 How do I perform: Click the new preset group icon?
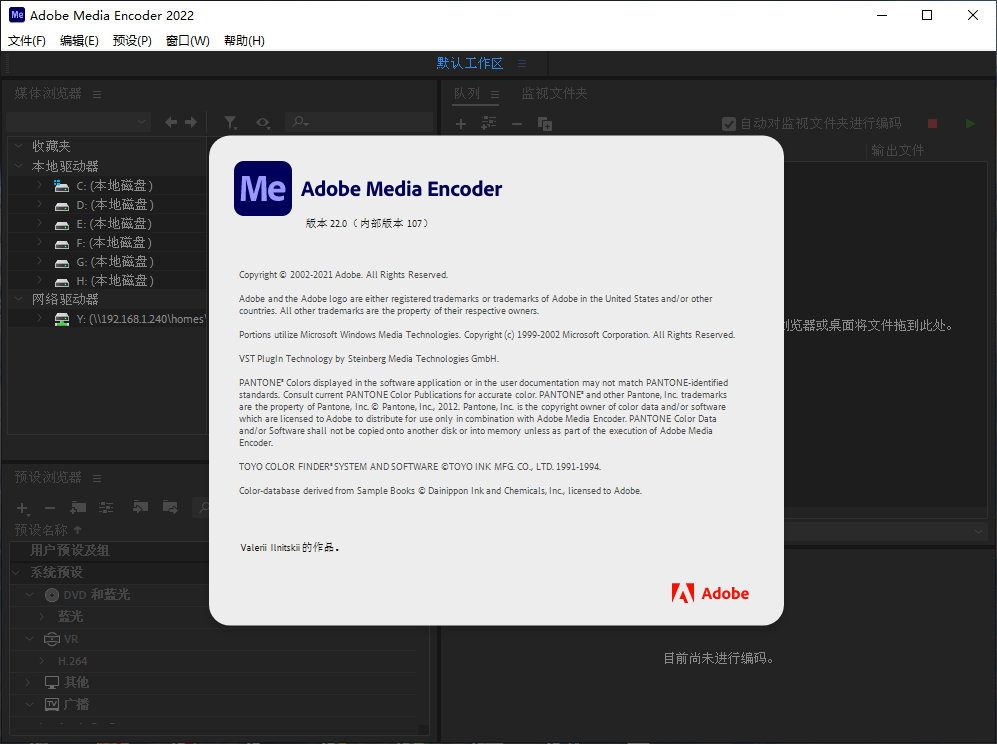pyautogui.click(x=78, y=507)
